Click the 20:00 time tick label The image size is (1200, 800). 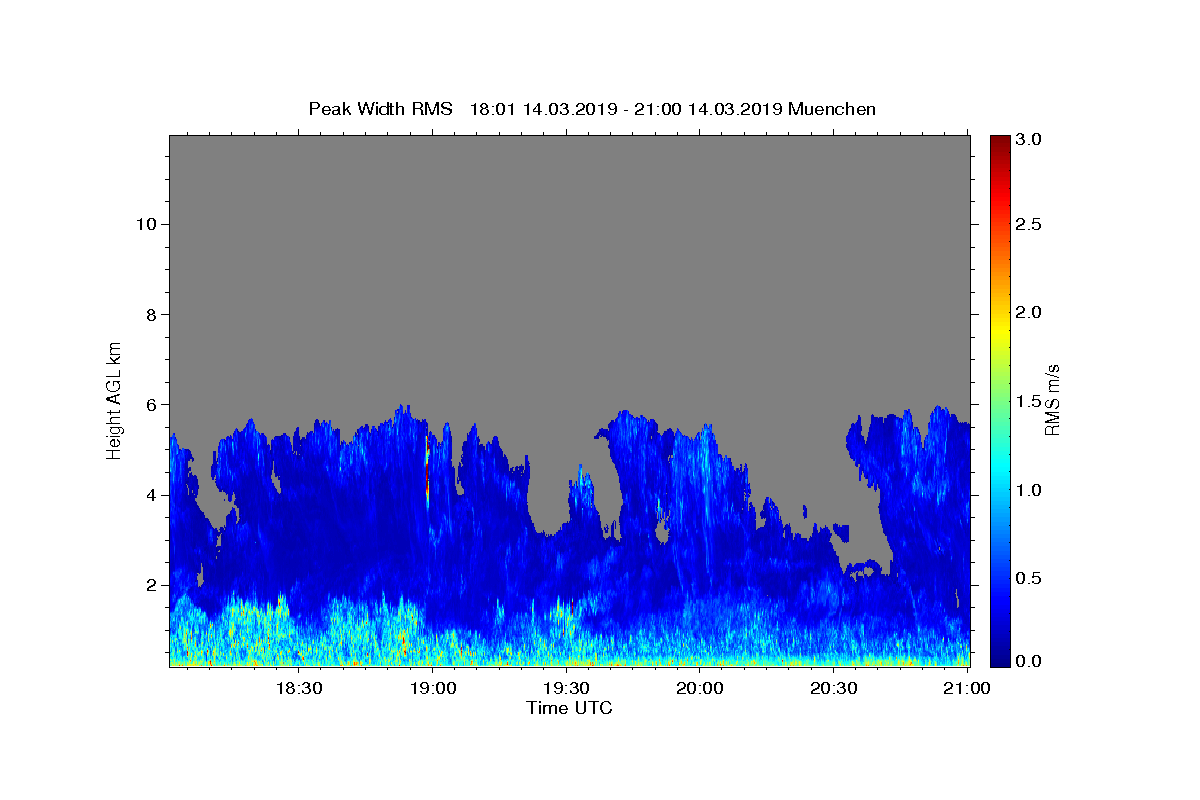point(700,688)
